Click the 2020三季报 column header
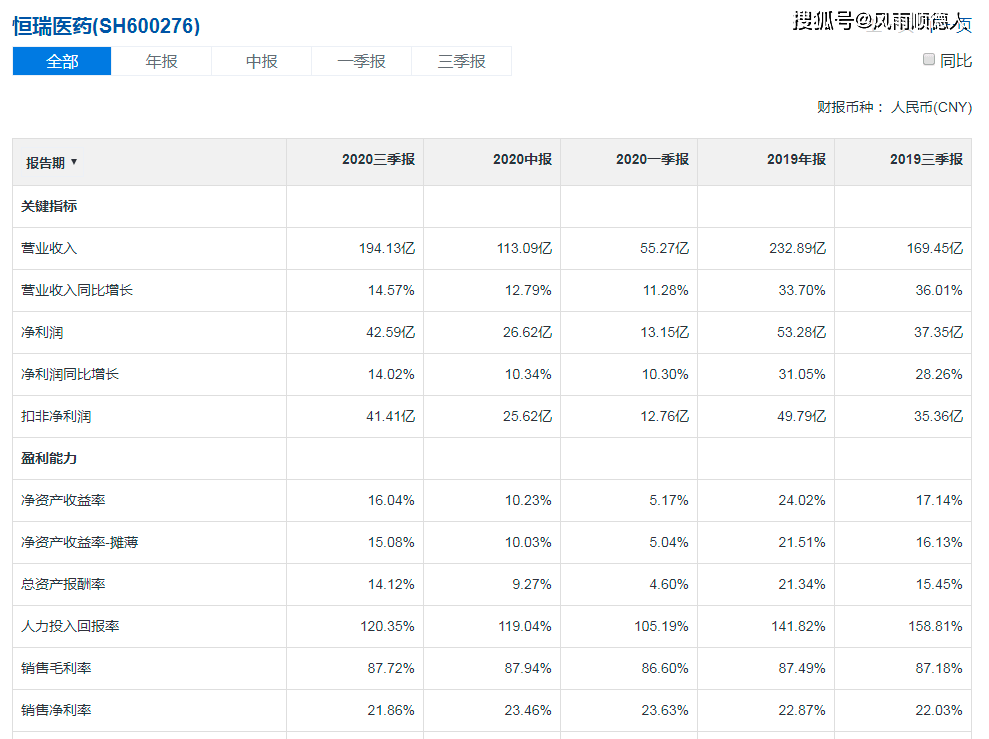The image size is (989, 739). [378, 160]
